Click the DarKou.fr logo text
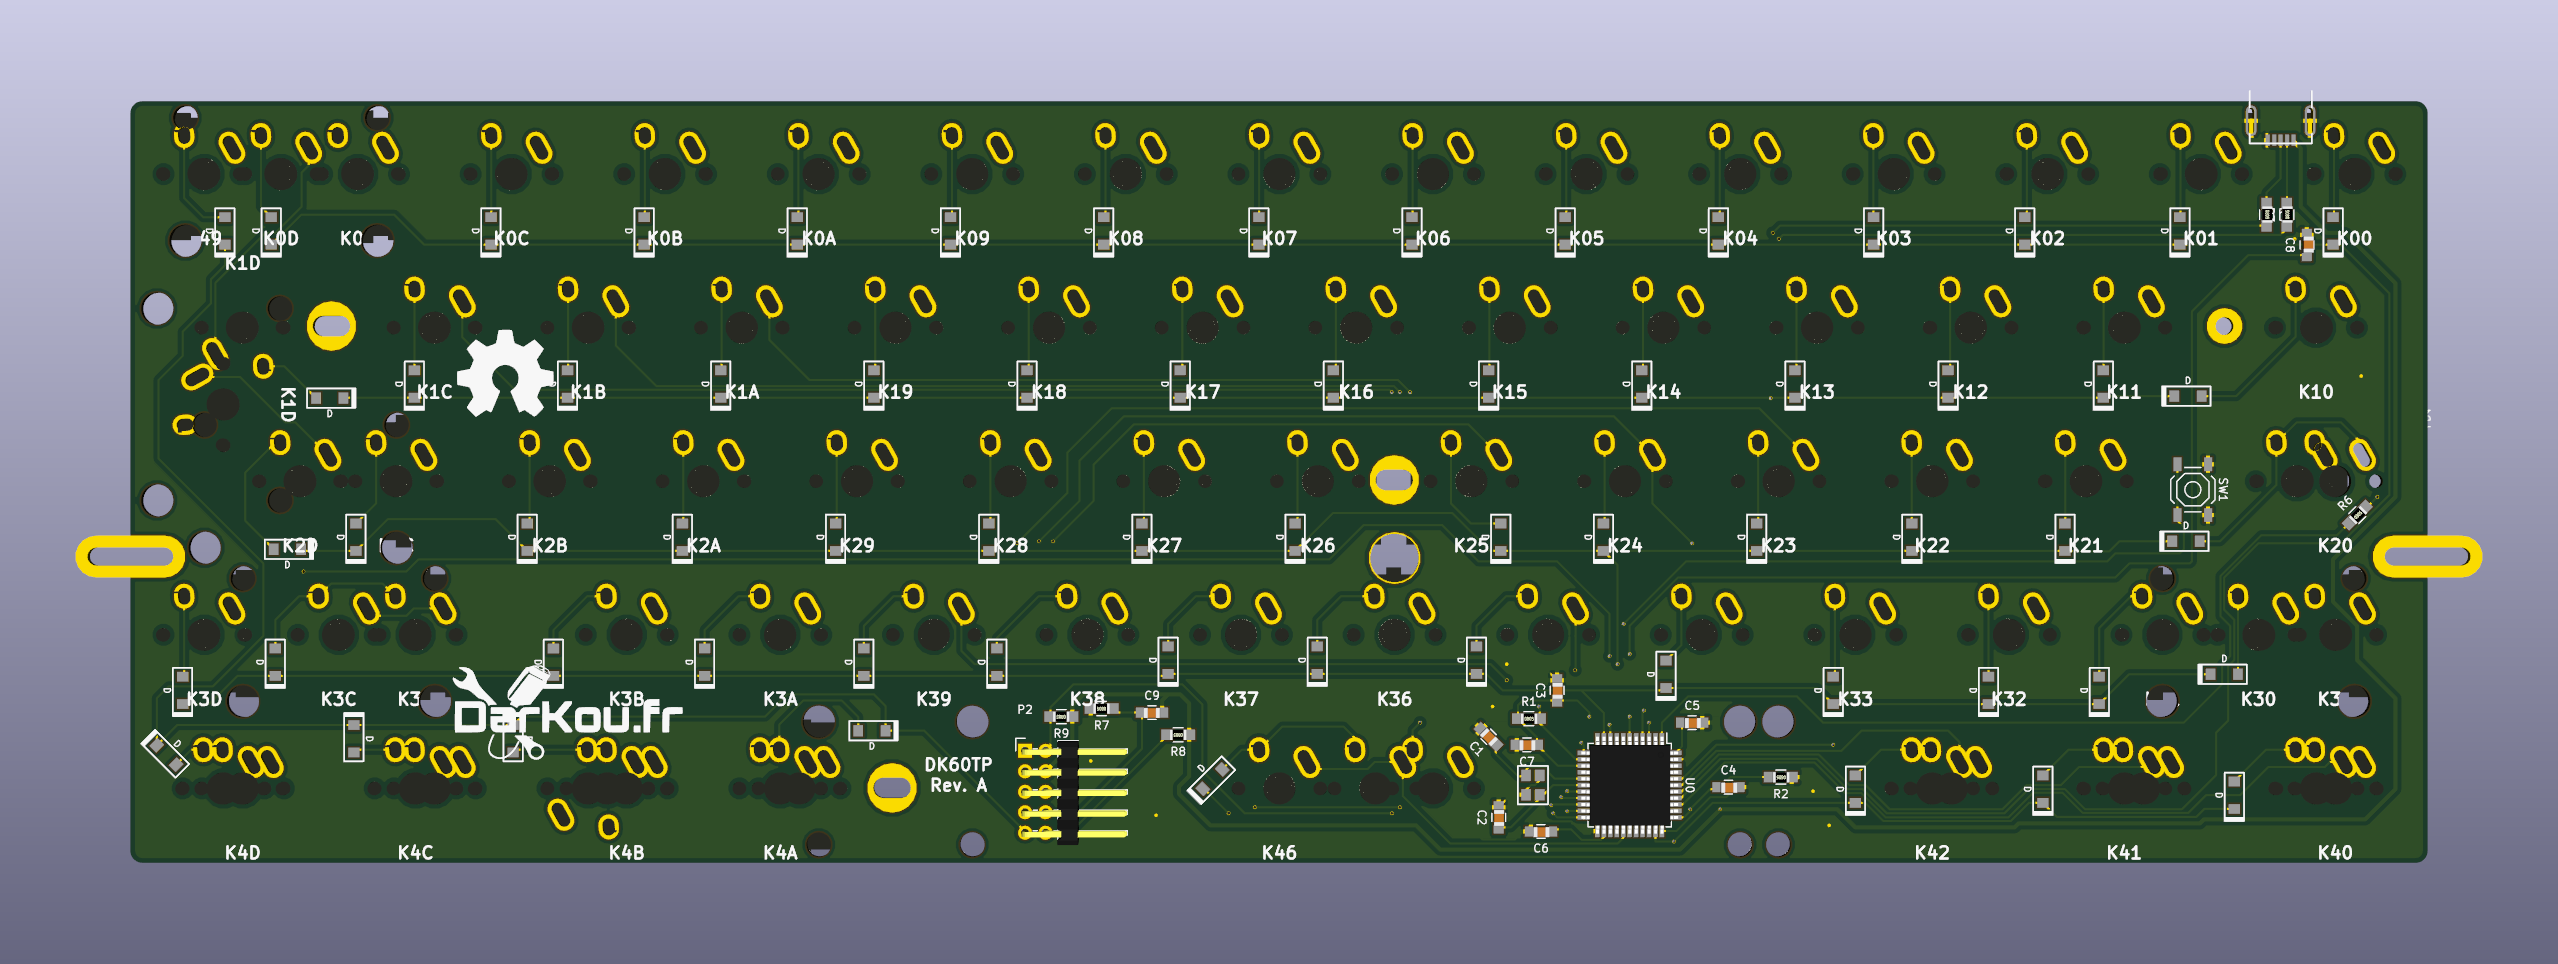This screenshot has width=2558, height=964. pos(567,716)
